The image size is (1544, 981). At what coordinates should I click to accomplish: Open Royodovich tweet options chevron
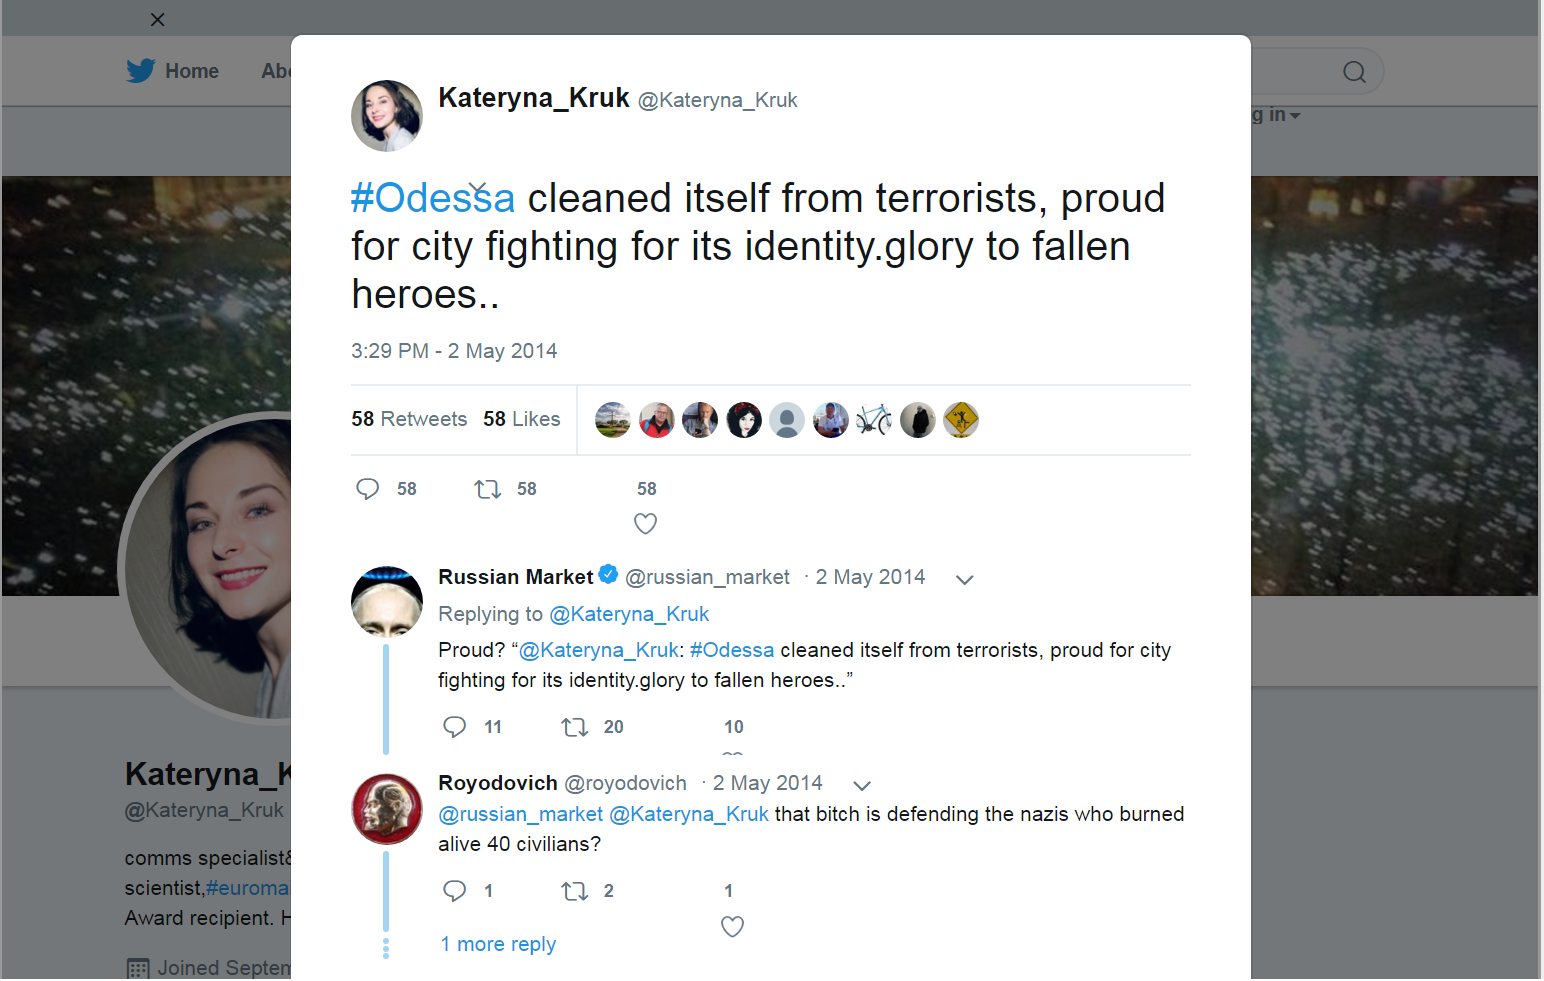(862, 786)
